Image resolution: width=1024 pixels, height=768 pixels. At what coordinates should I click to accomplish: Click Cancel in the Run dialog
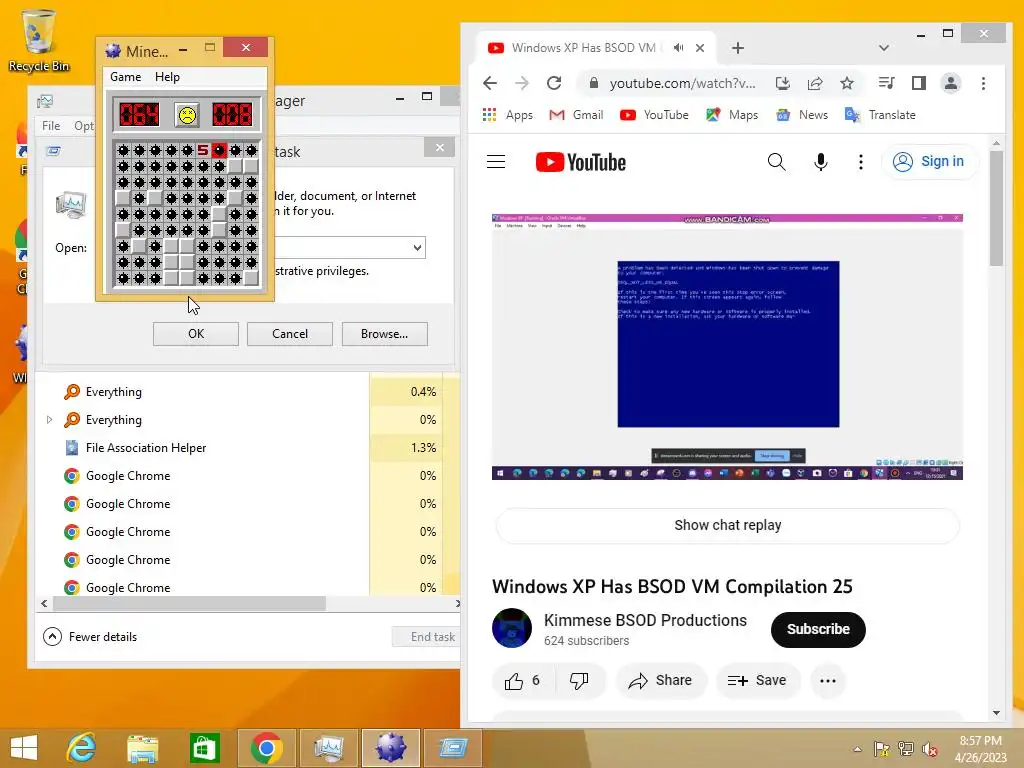[x=290, y=334]
